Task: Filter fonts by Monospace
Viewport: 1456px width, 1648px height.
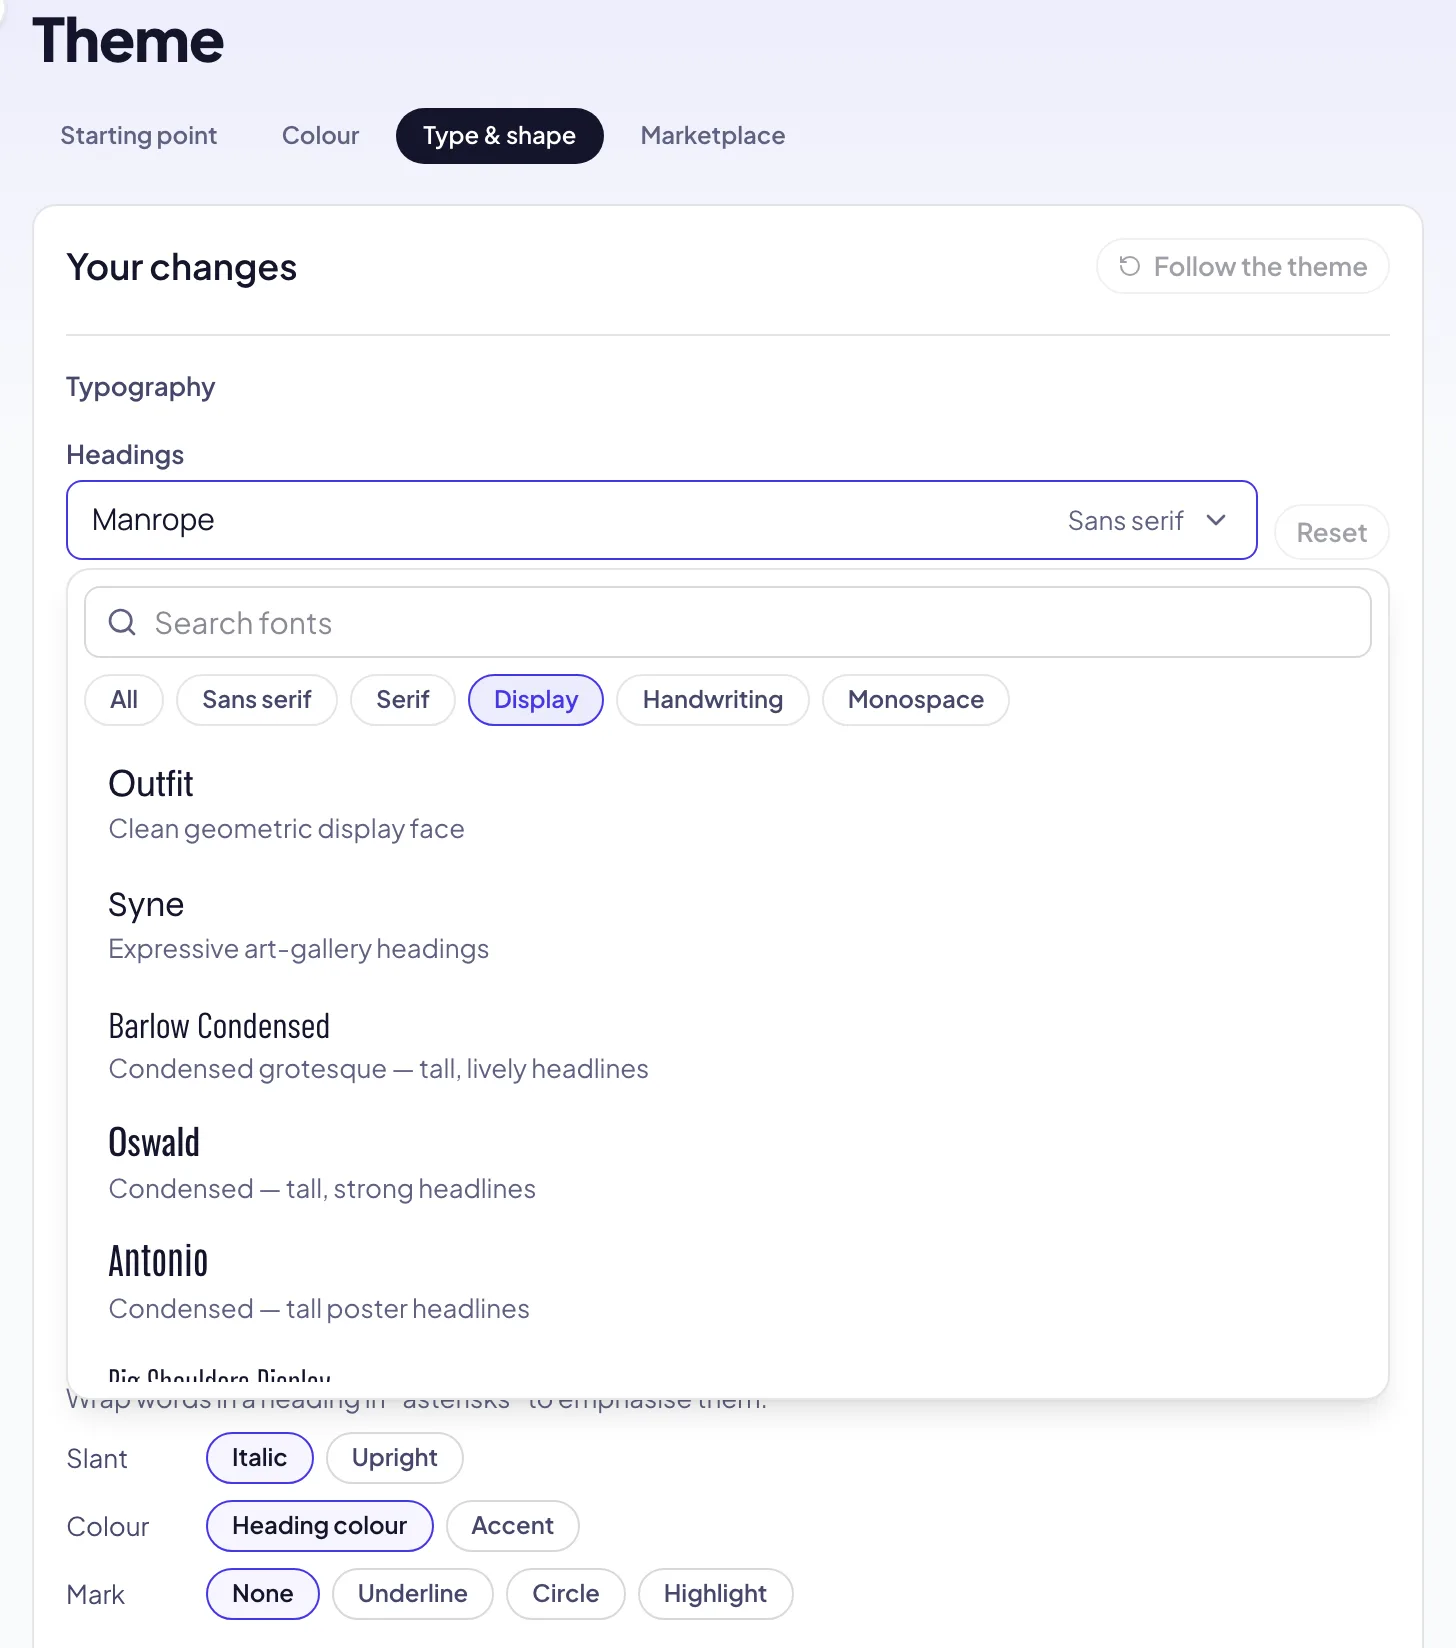Action: point(916,700)
